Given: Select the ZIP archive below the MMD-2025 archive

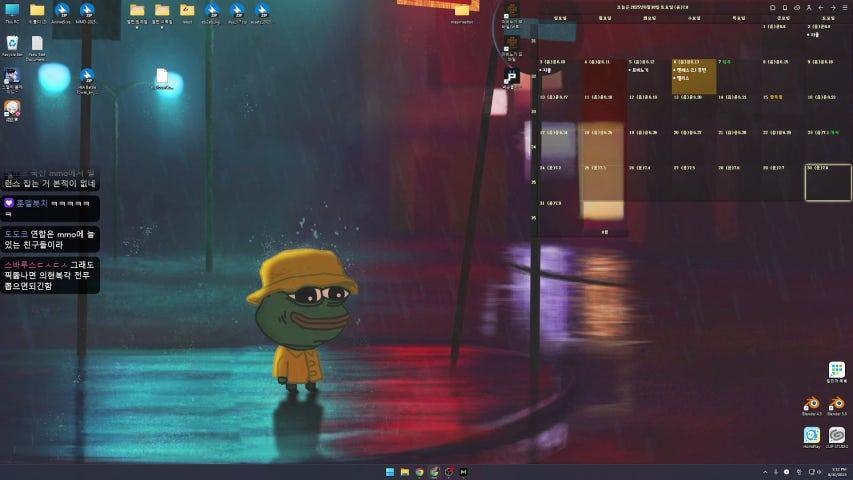Looking at the screenshot, I should [87, 81].
